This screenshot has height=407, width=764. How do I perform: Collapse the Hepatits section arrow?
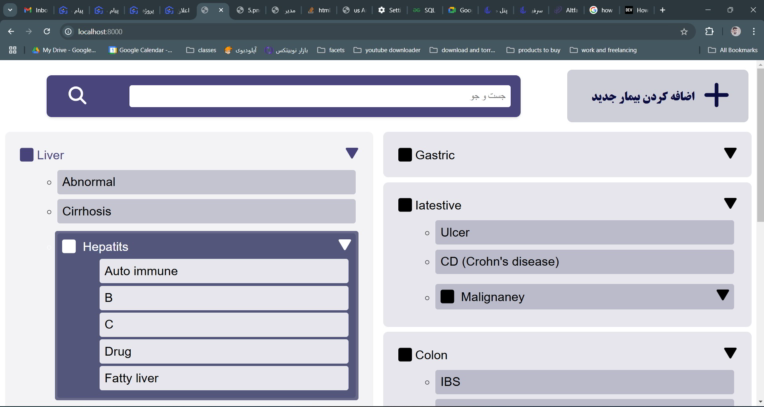[344, 245]
